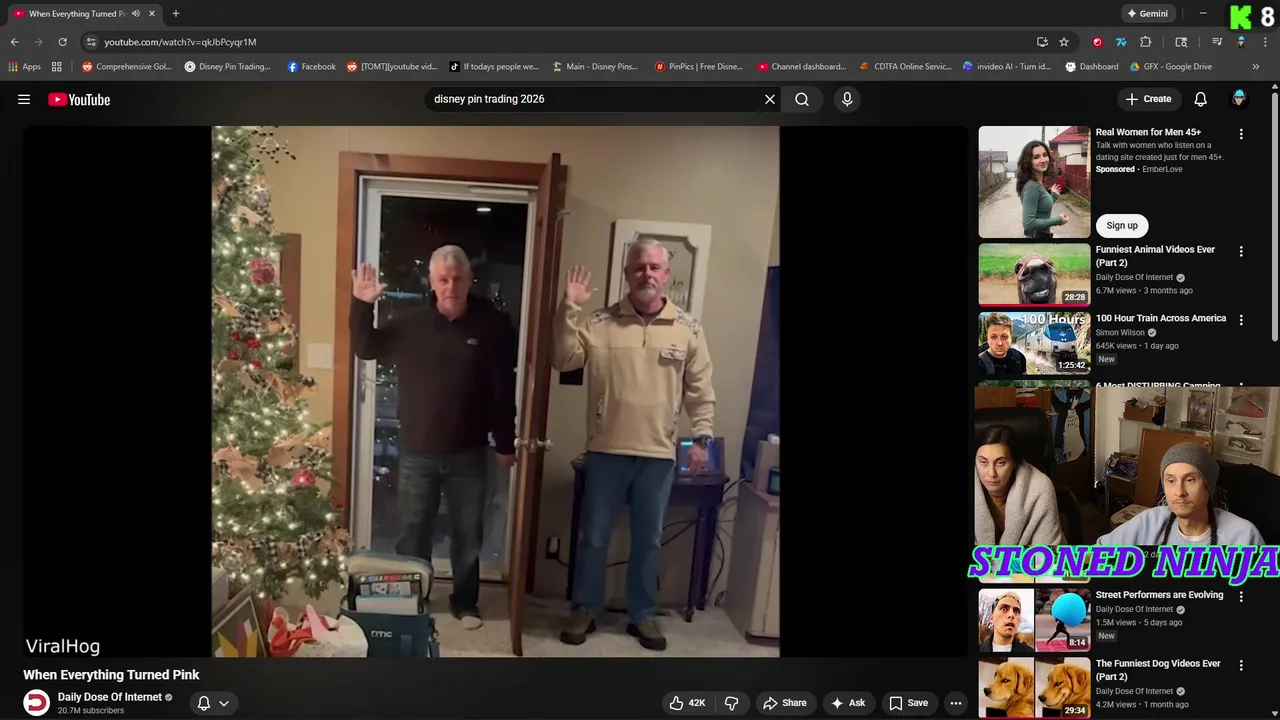Click the Ask button

848,703
